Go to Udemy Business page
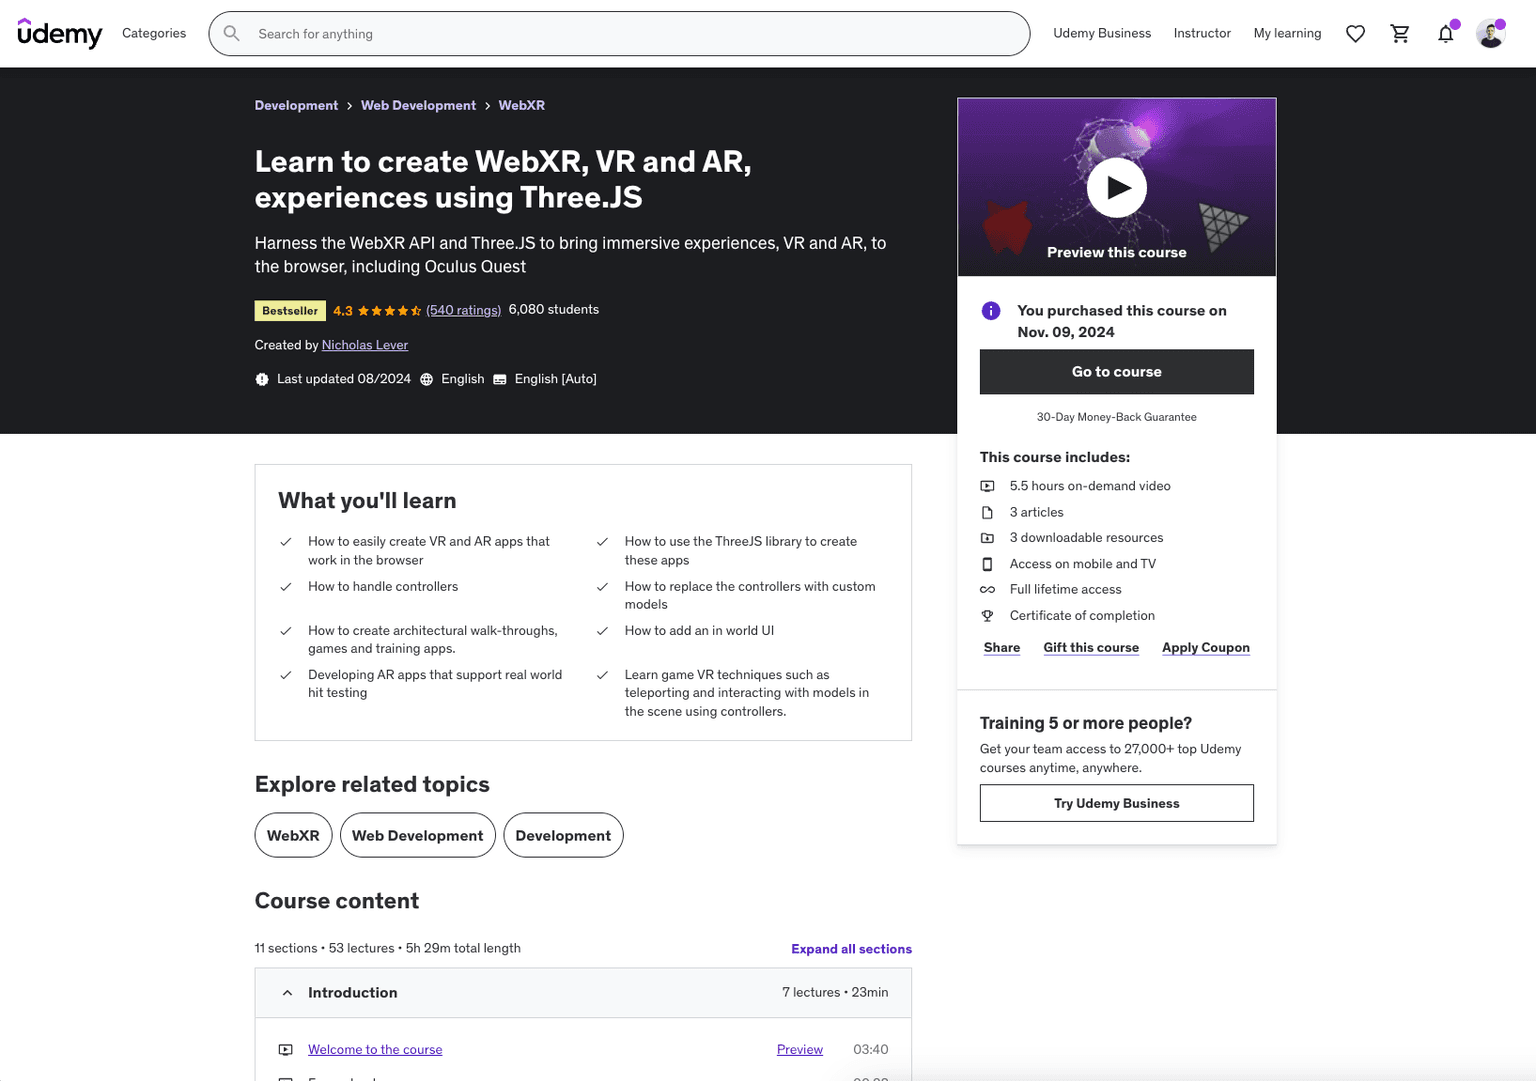 (1101, 33)
